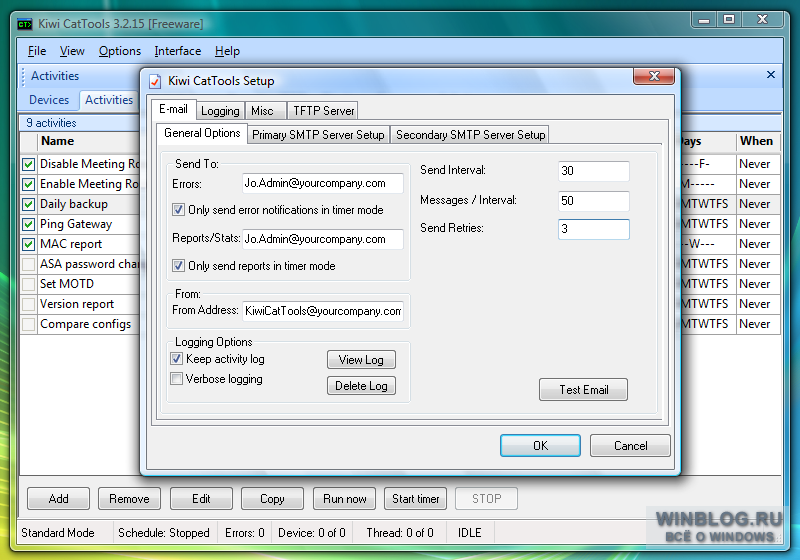Click the Setup dialog checkmark icon

[x=155, y=81]
